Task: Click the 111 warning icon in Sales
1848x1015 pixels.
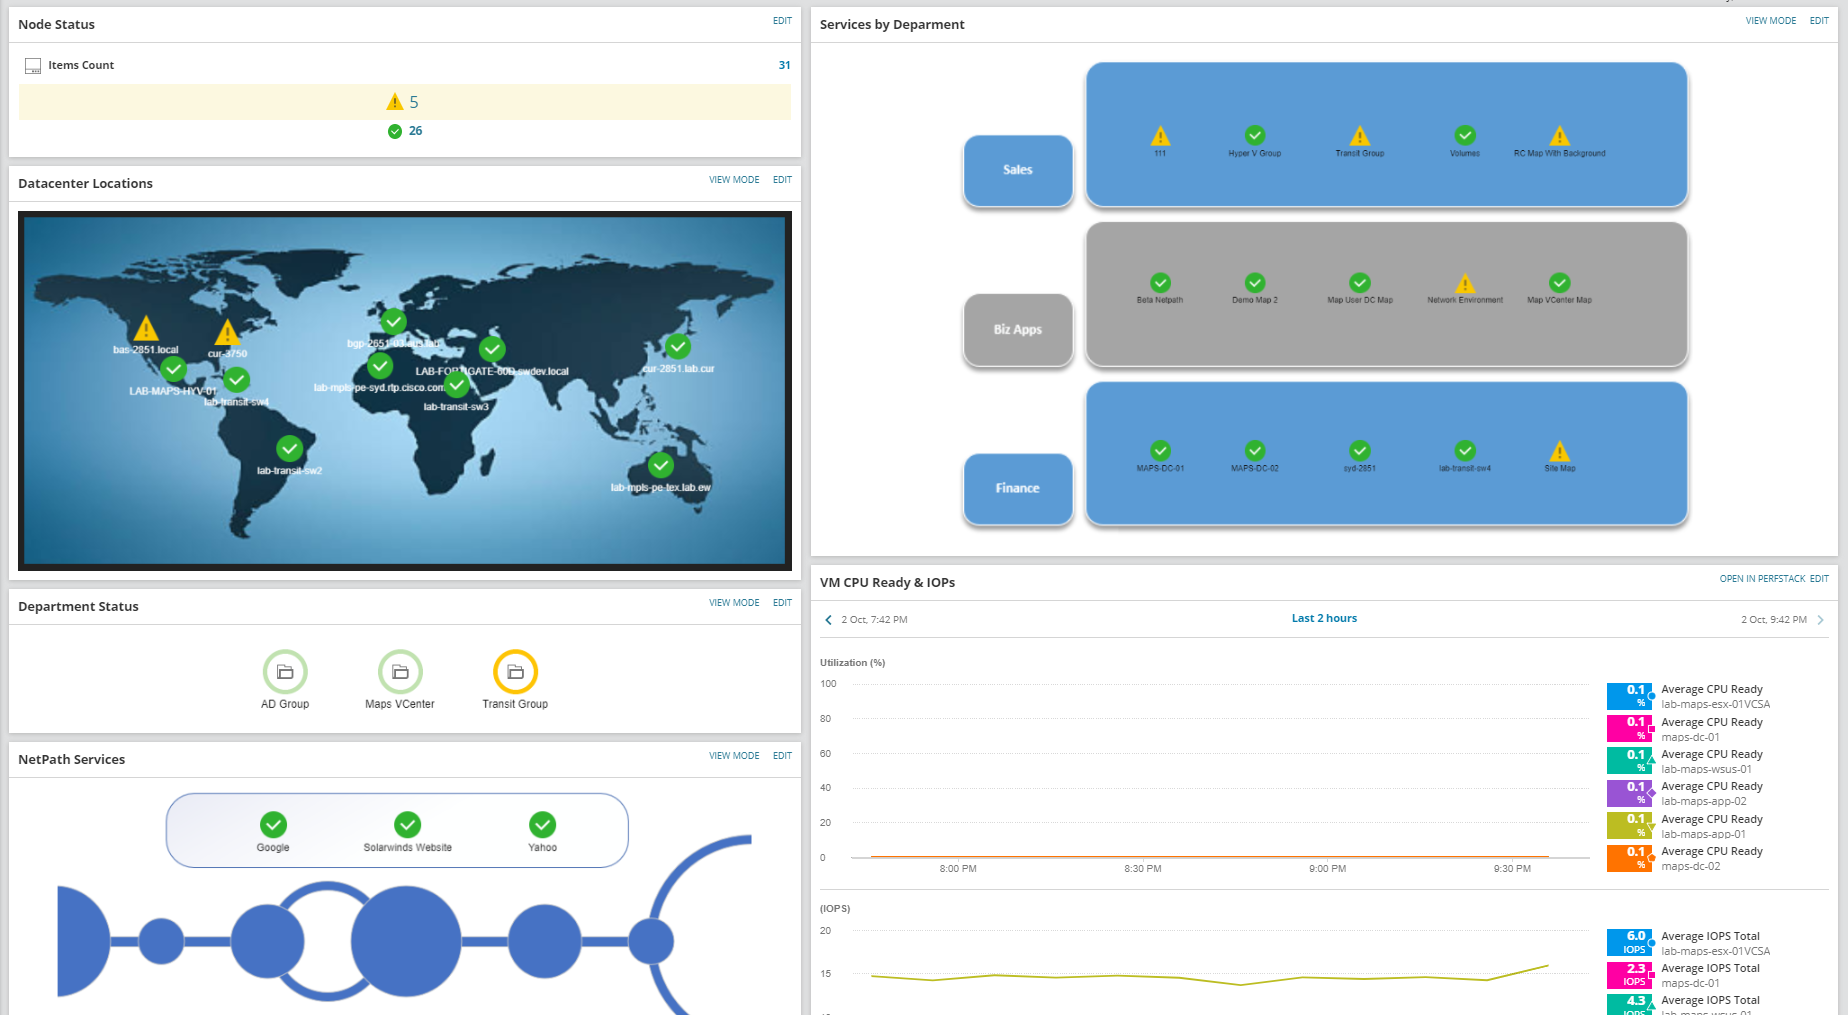Action: point(1160,136)
